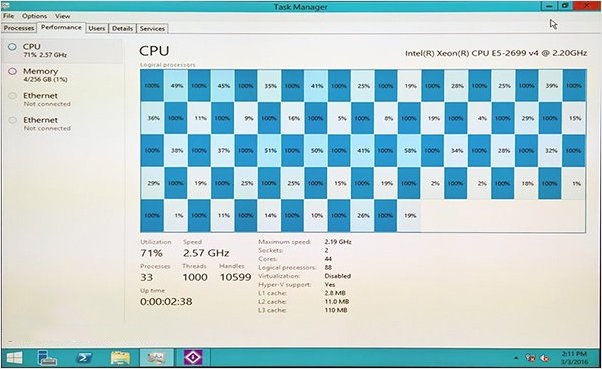This screenshot has width=602, height=369.
Task: Select the Memory circle icon in sidebar
Action: coord(12,71)
